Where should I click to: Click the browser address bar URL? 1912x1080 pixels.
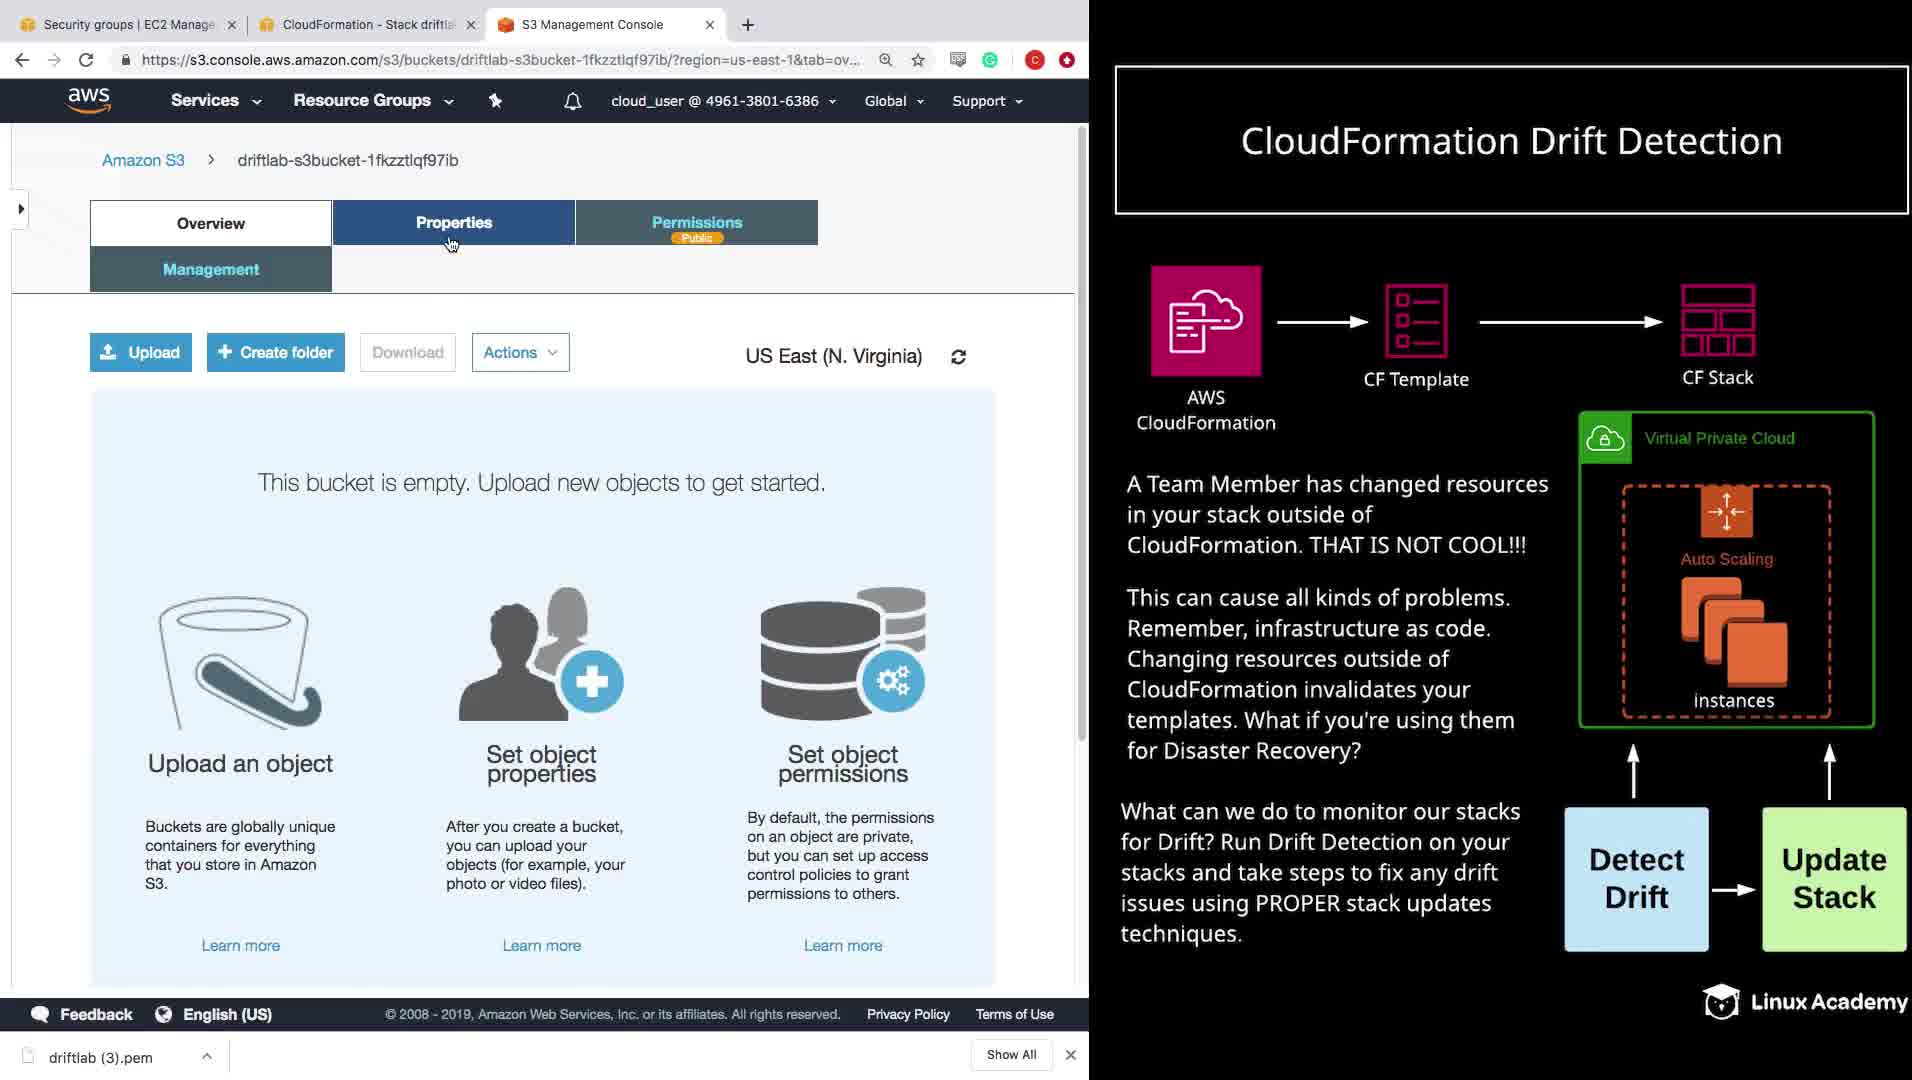pyautogui.click(x=500, y=60)
